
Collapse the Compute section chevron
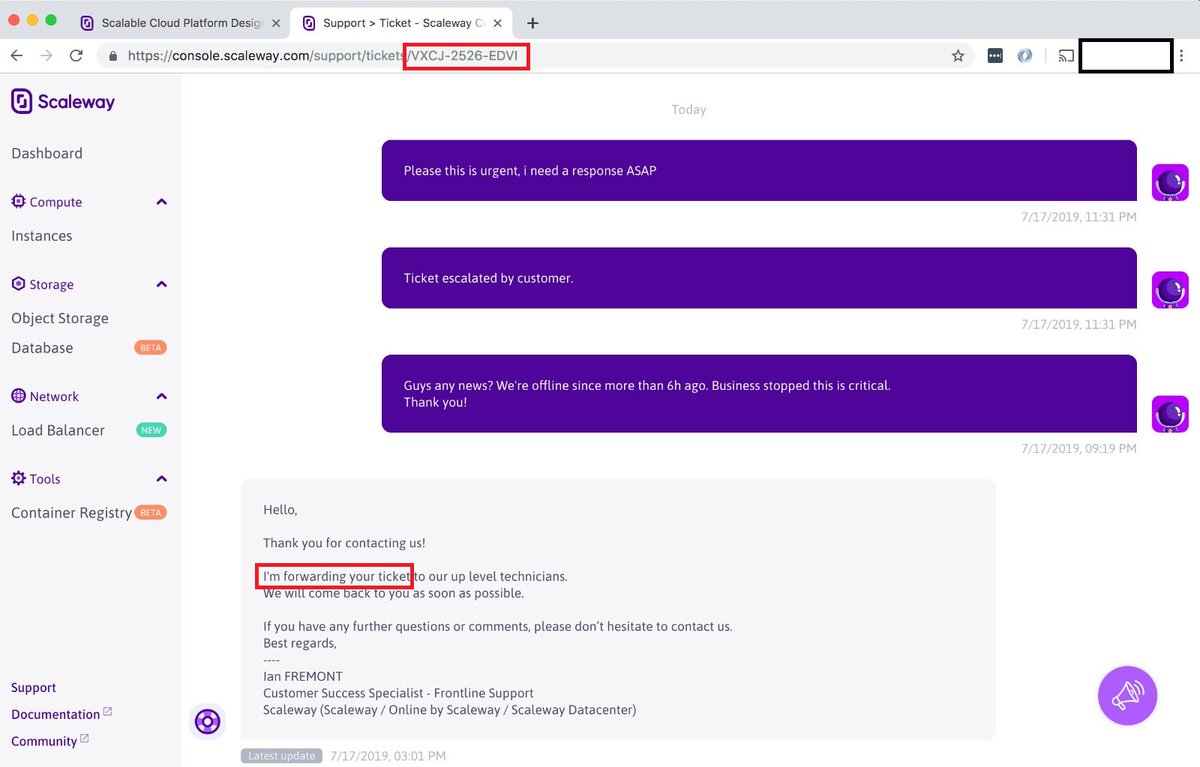pyautogui.click(x=162, y=202)
